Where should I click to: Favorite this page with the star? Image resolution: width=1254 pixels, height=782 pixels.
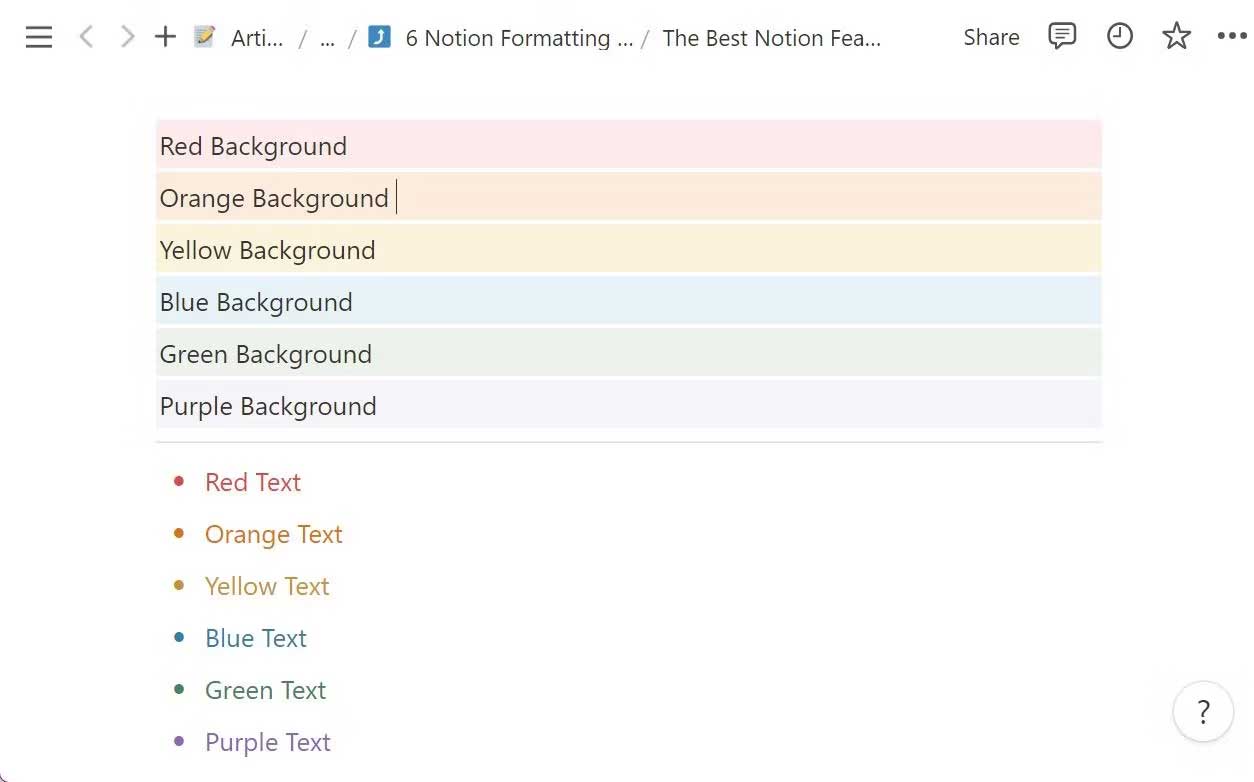point(1177,37)
